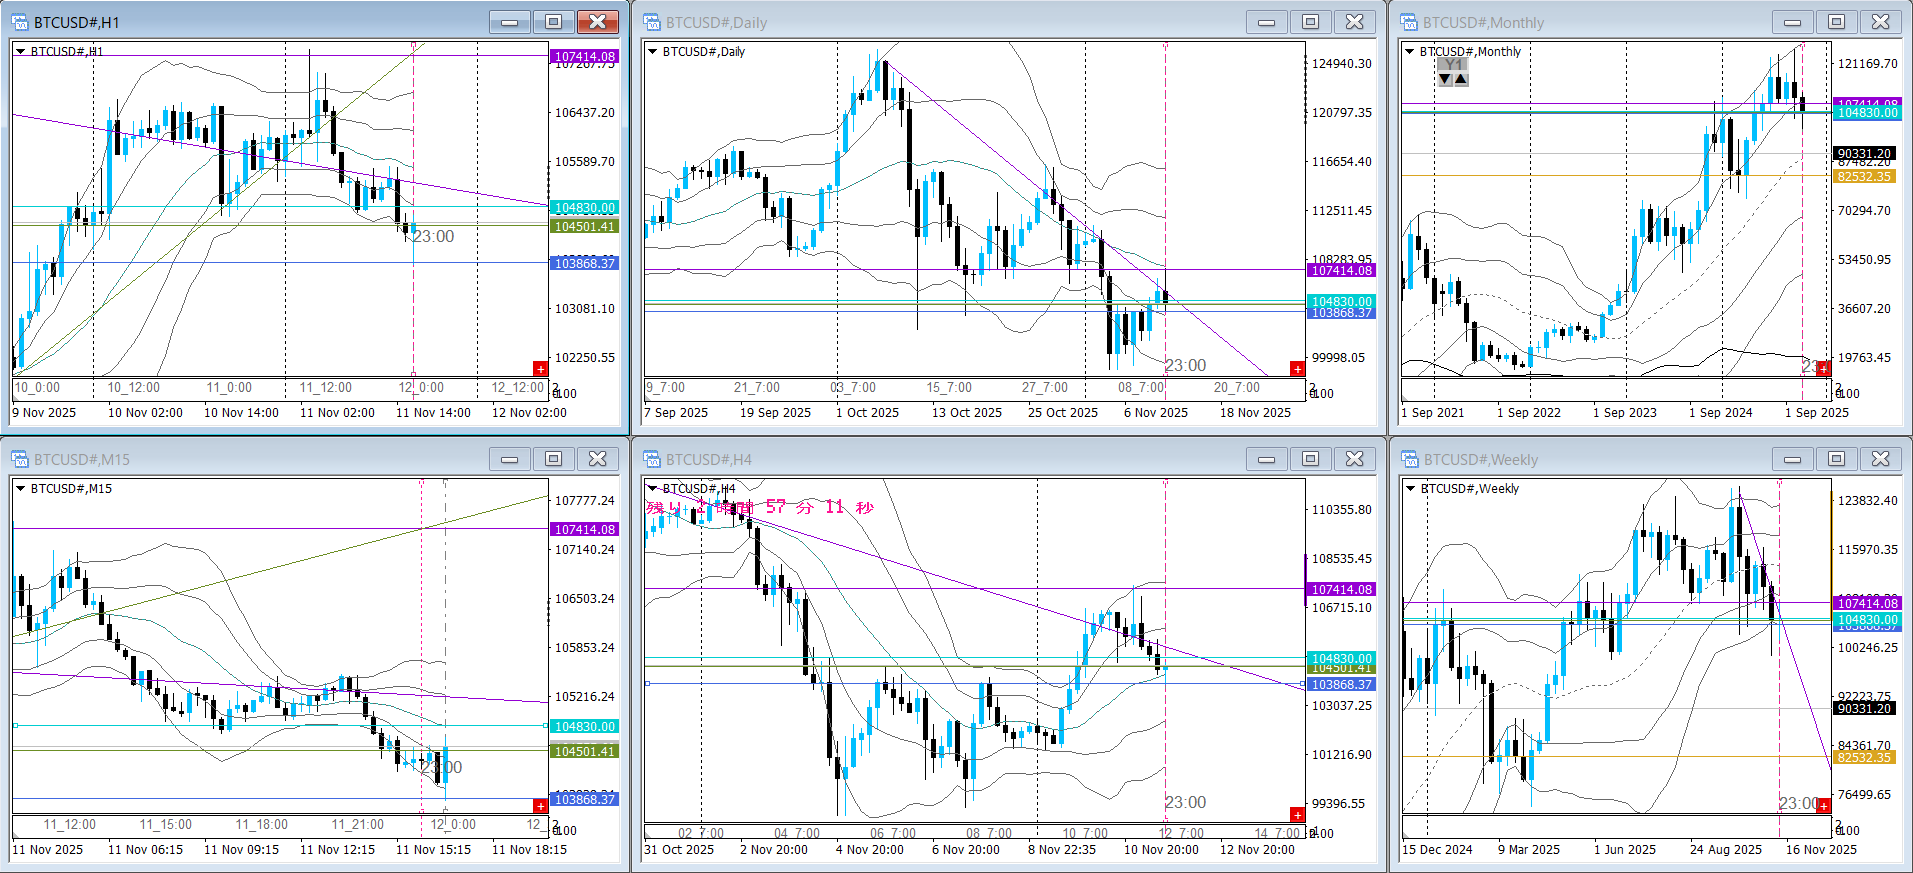The height and width of the screenshot is (873, 1913).
Task: Click the red plus icon in M15 chart
Action: click(540, 806)
